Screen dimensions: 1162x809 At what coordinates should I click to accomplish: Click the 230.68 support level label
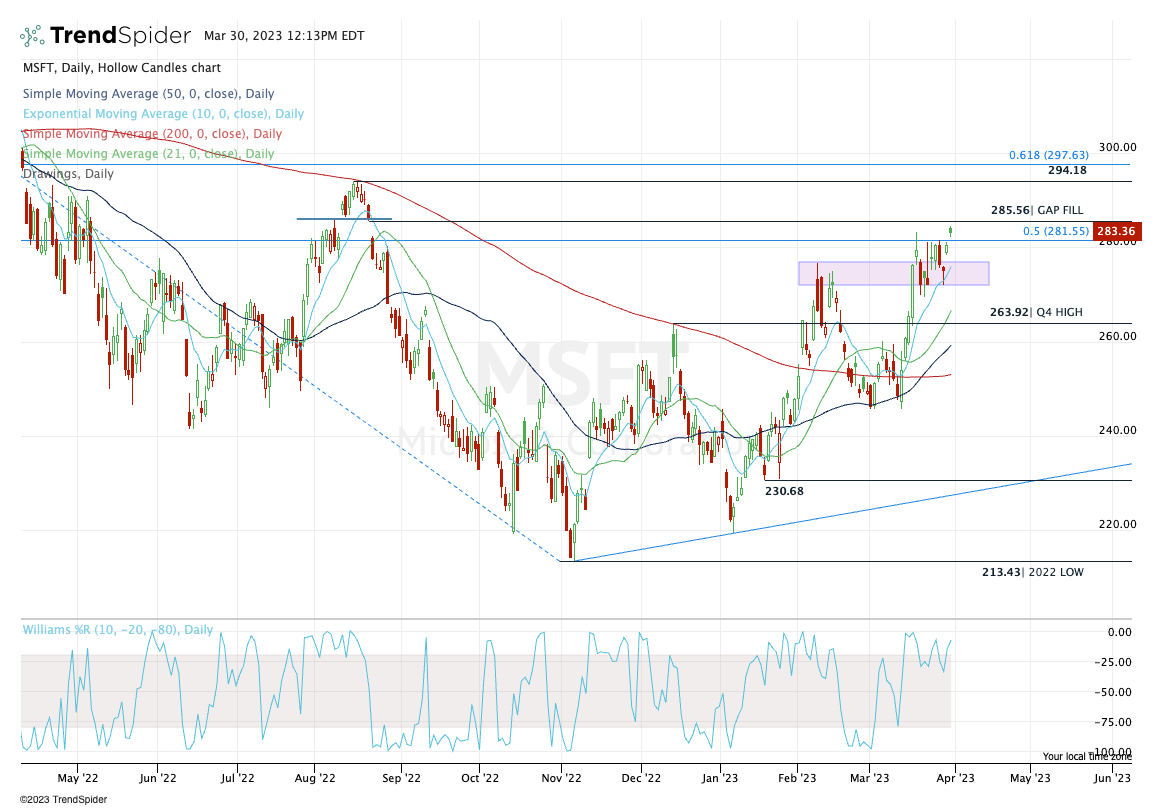tap(784, 490)
